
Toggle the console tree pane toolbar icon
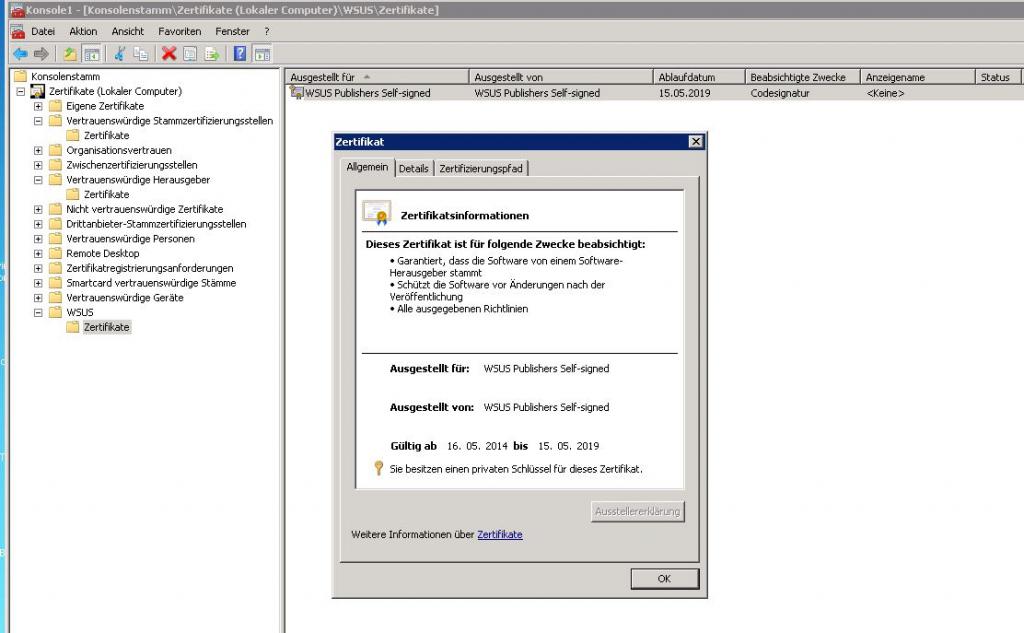point(92,54)
